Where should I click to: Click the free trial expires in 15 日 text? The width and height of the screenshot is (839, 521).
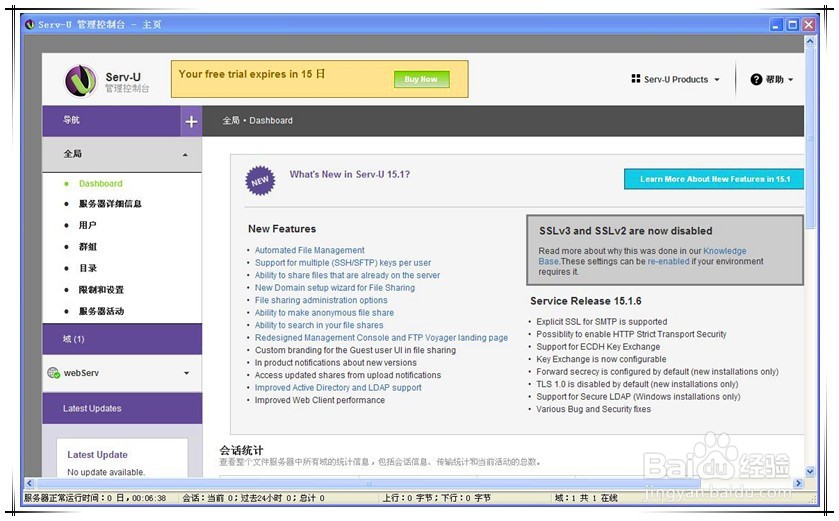[x=251, y=74]
